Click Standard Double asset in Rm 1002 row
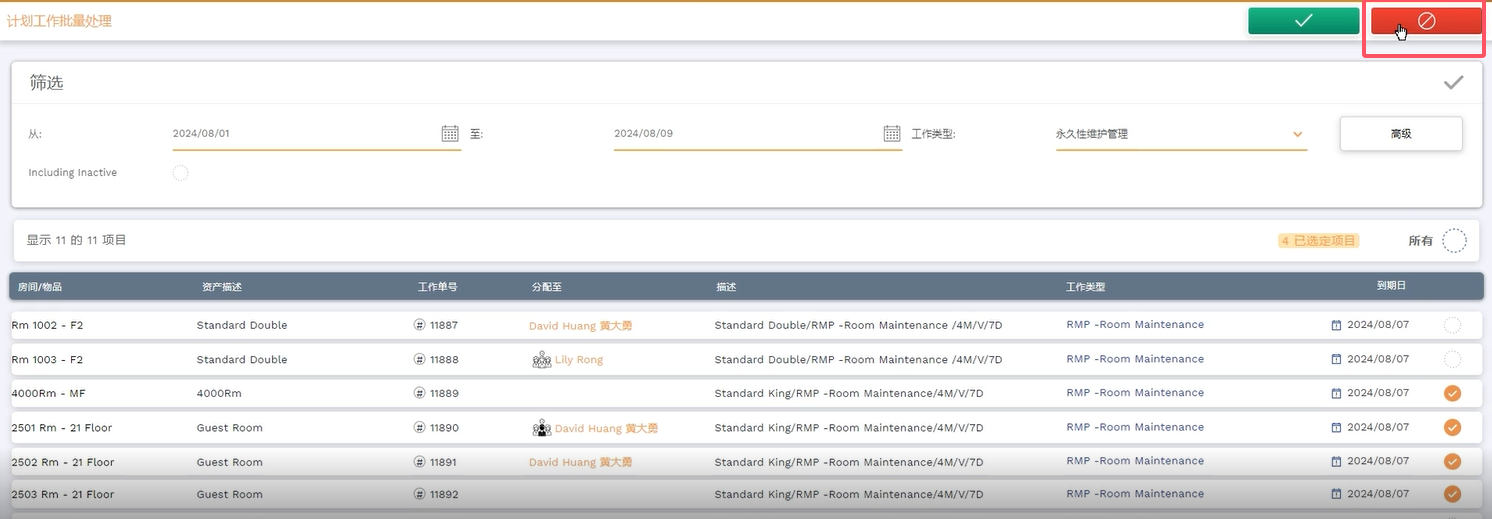Image resolution: width=1492 pixels, height=519 pixels. coord(242,325)
